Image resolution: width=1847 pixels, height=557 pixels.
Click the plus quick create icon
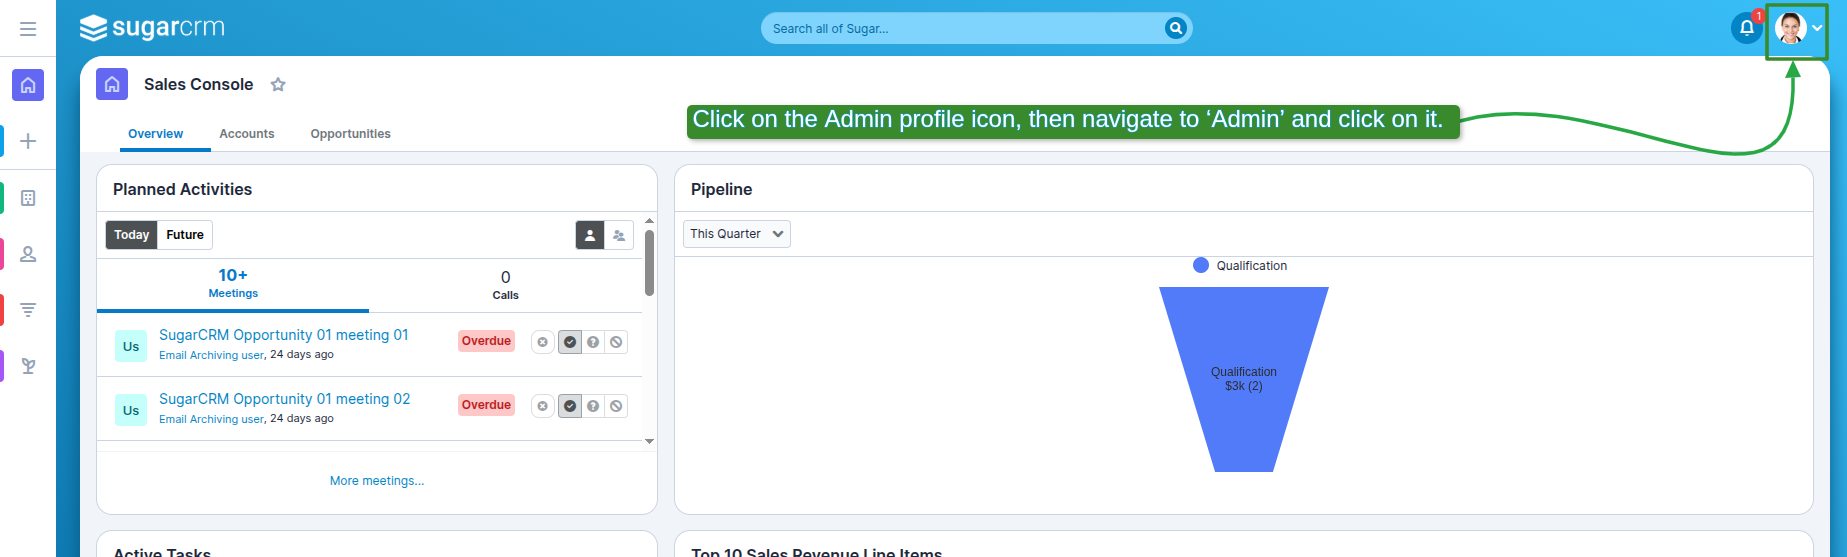(x=28, y=141)
